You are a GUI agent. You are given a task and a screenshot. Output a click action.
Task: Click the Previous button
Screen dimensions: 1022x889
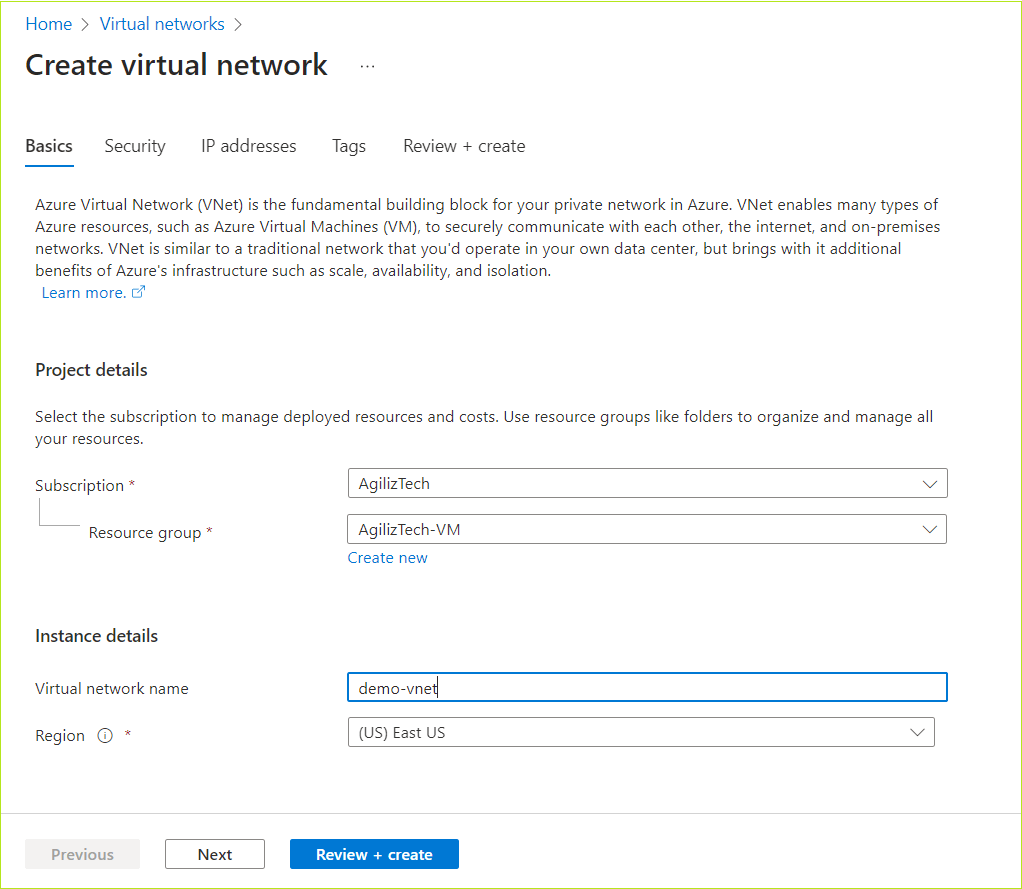(x=82, y=853)
